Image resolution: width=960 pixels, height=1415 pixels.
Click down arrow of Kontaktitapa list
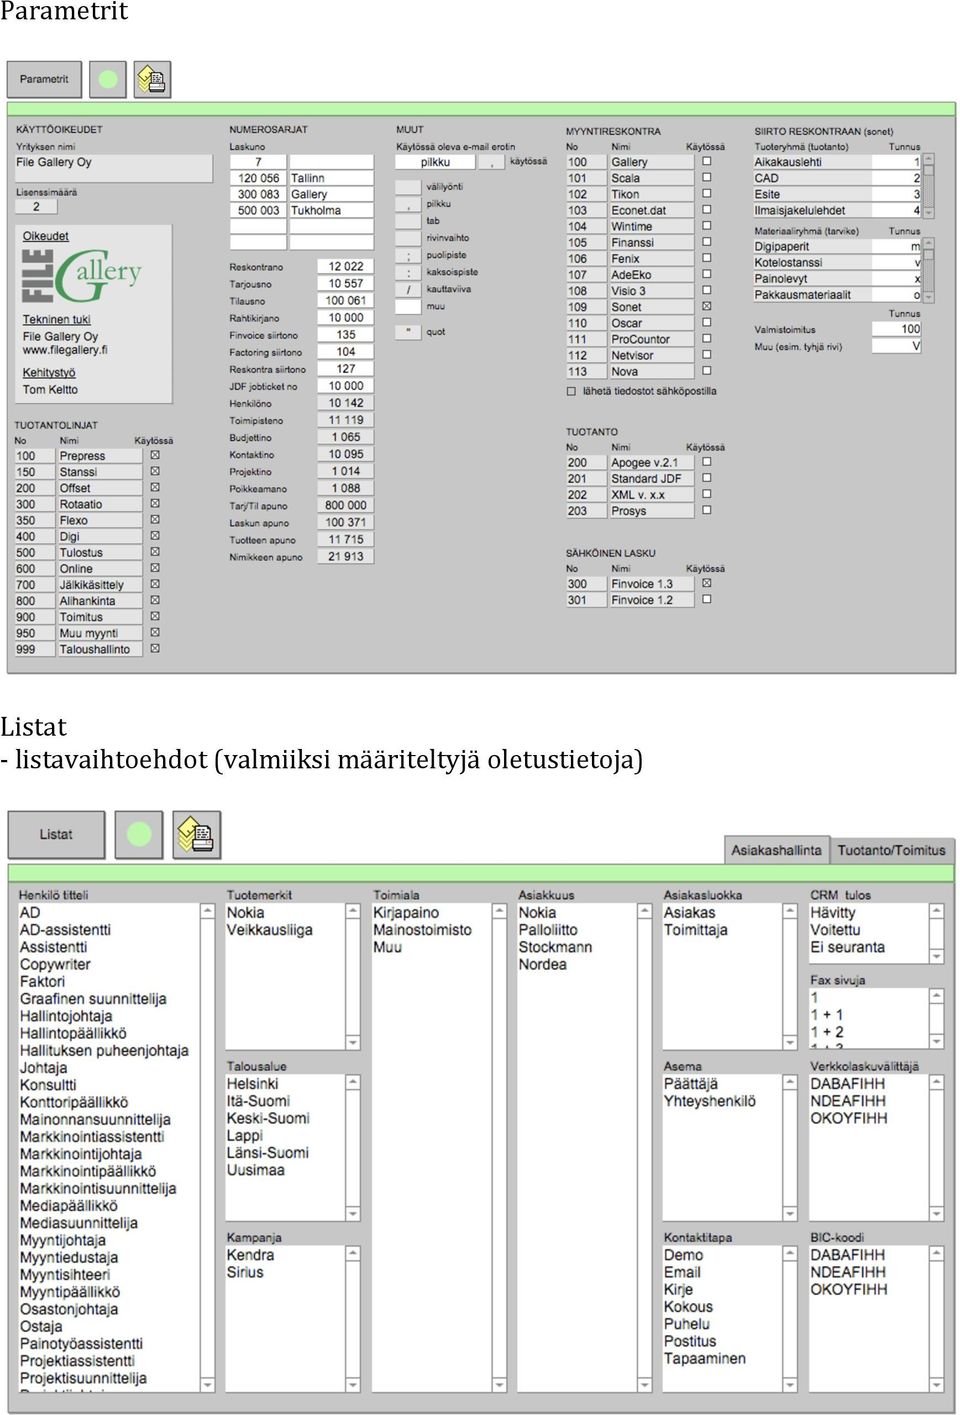[790, 1384]
